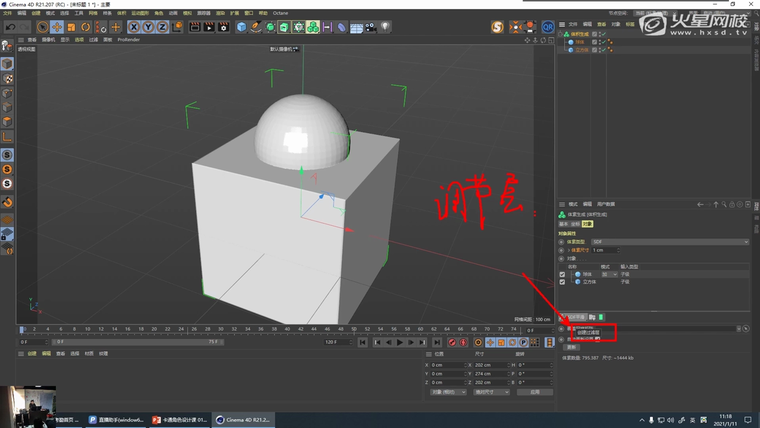The width and height of the screenshot is (760, 428).
Task: Select the Move tool in top toolbar
Action: click(57, 27)
